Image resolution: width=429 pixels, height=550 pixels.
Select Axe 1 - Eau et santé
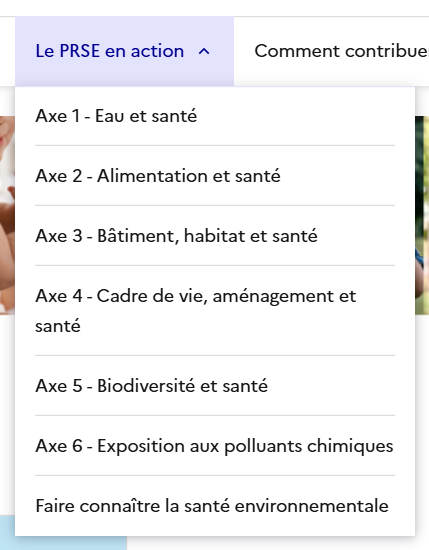215,116
